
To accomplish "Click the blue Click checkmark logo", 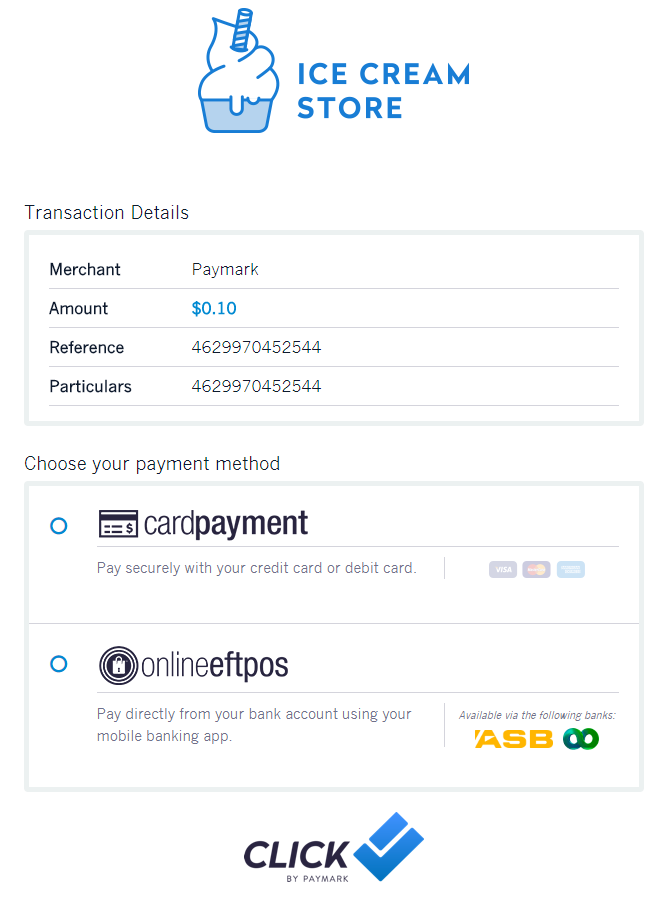I will 388,846.
